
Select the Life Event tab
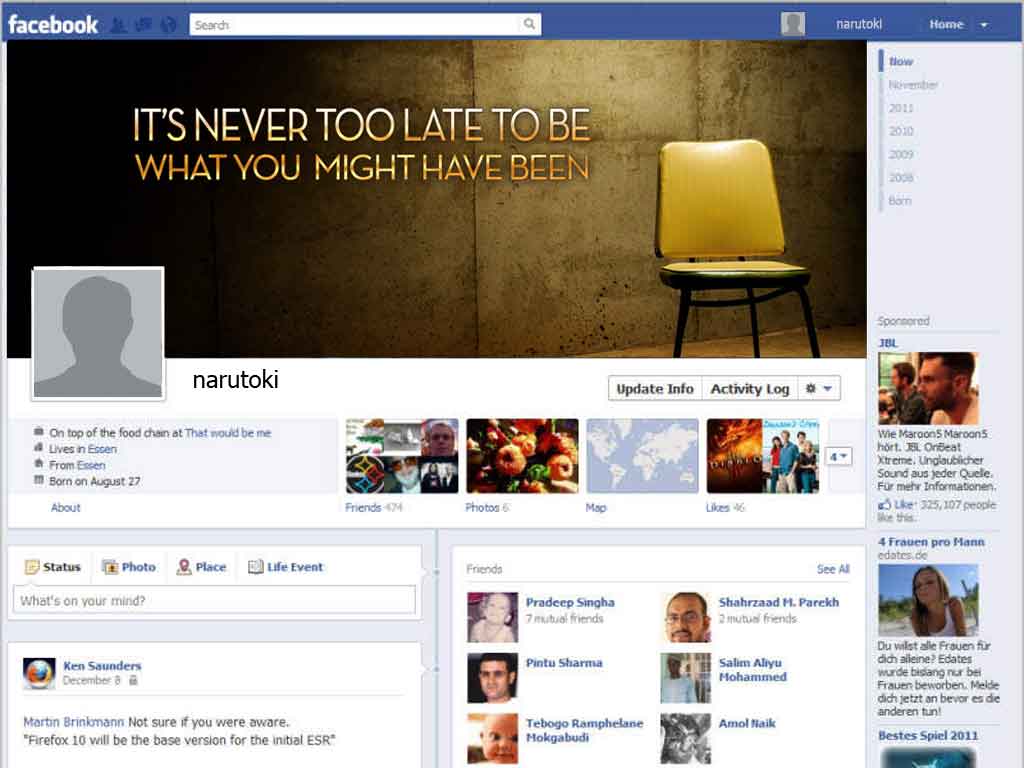(285, 567)
